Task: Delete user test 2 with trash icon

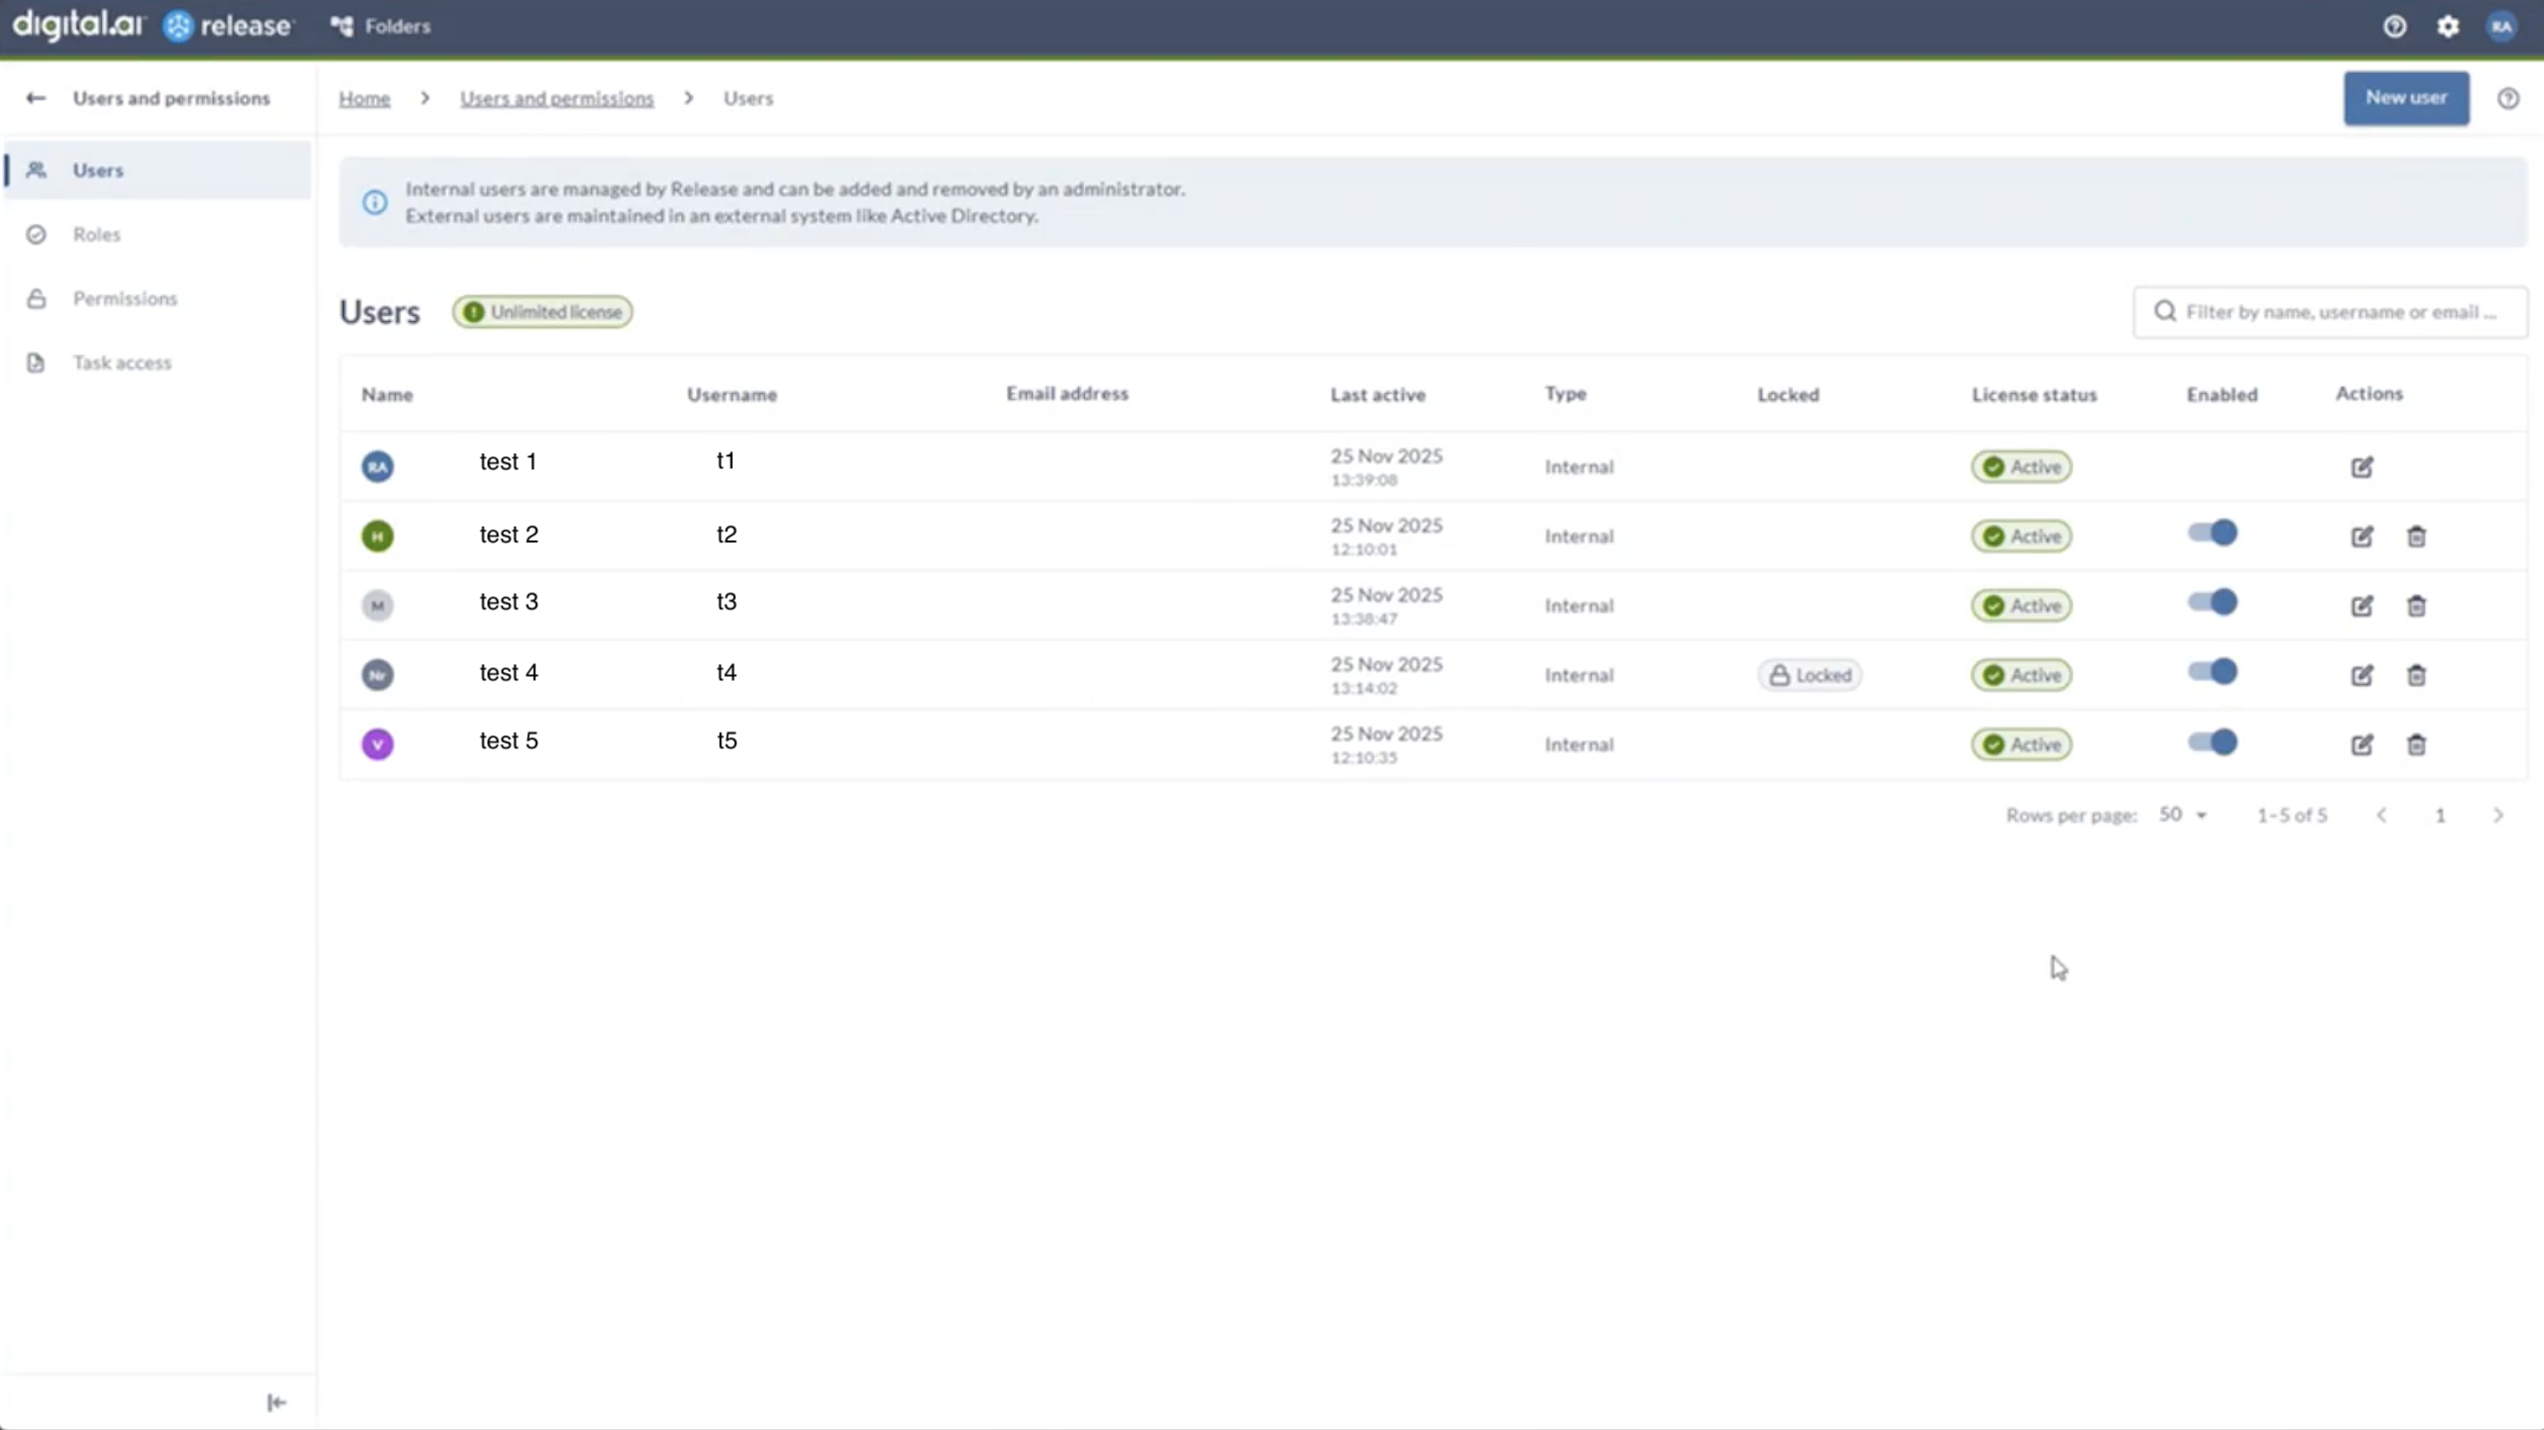Action: (2416, 536)
